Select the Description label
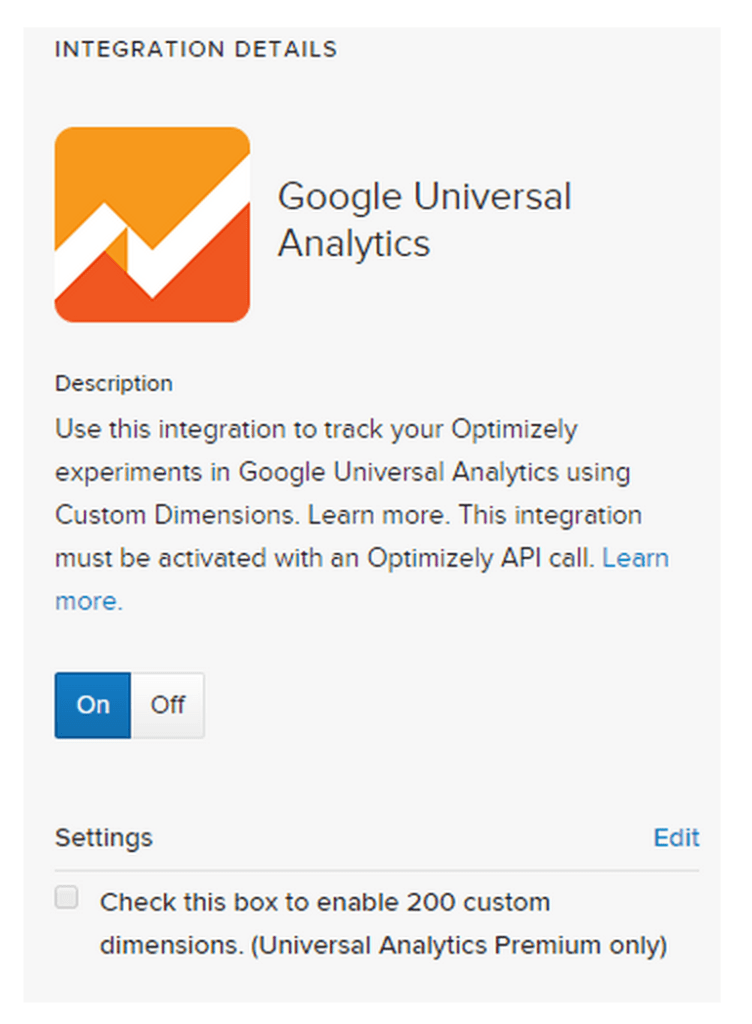Viewport: 752px width, 1024px height. click(113, 383)
